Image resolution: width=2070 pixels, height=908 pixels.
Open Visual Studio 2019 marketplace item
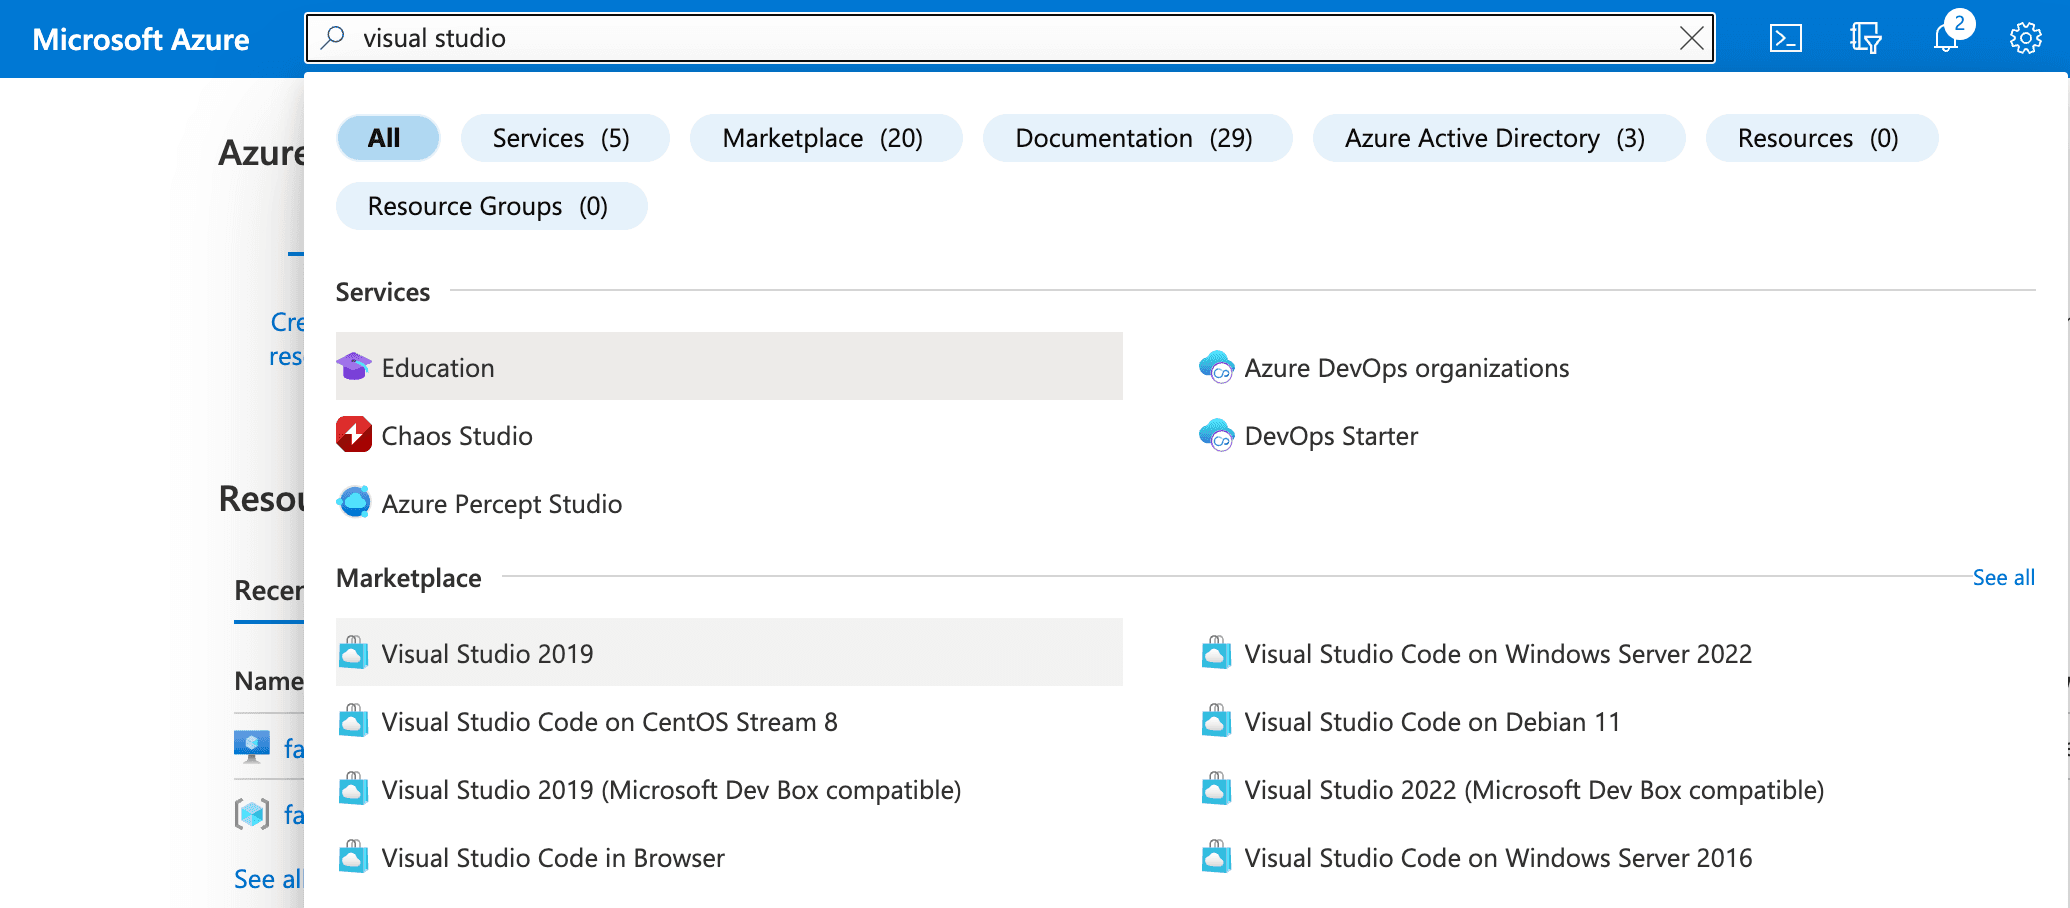[729, 653]
